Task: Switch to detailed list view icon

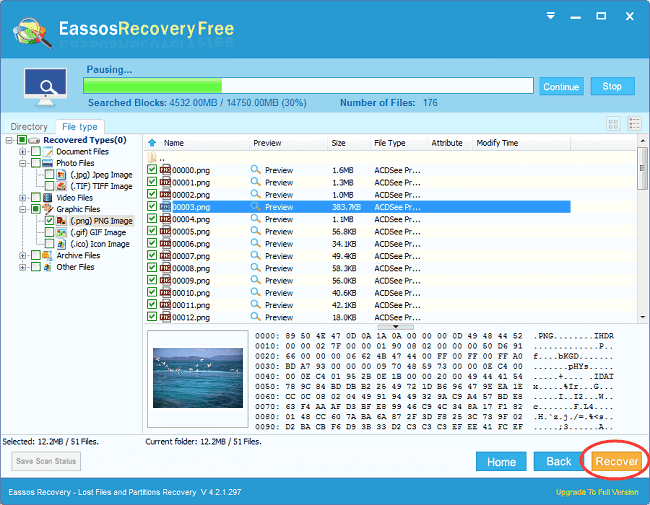Action: 635,124
